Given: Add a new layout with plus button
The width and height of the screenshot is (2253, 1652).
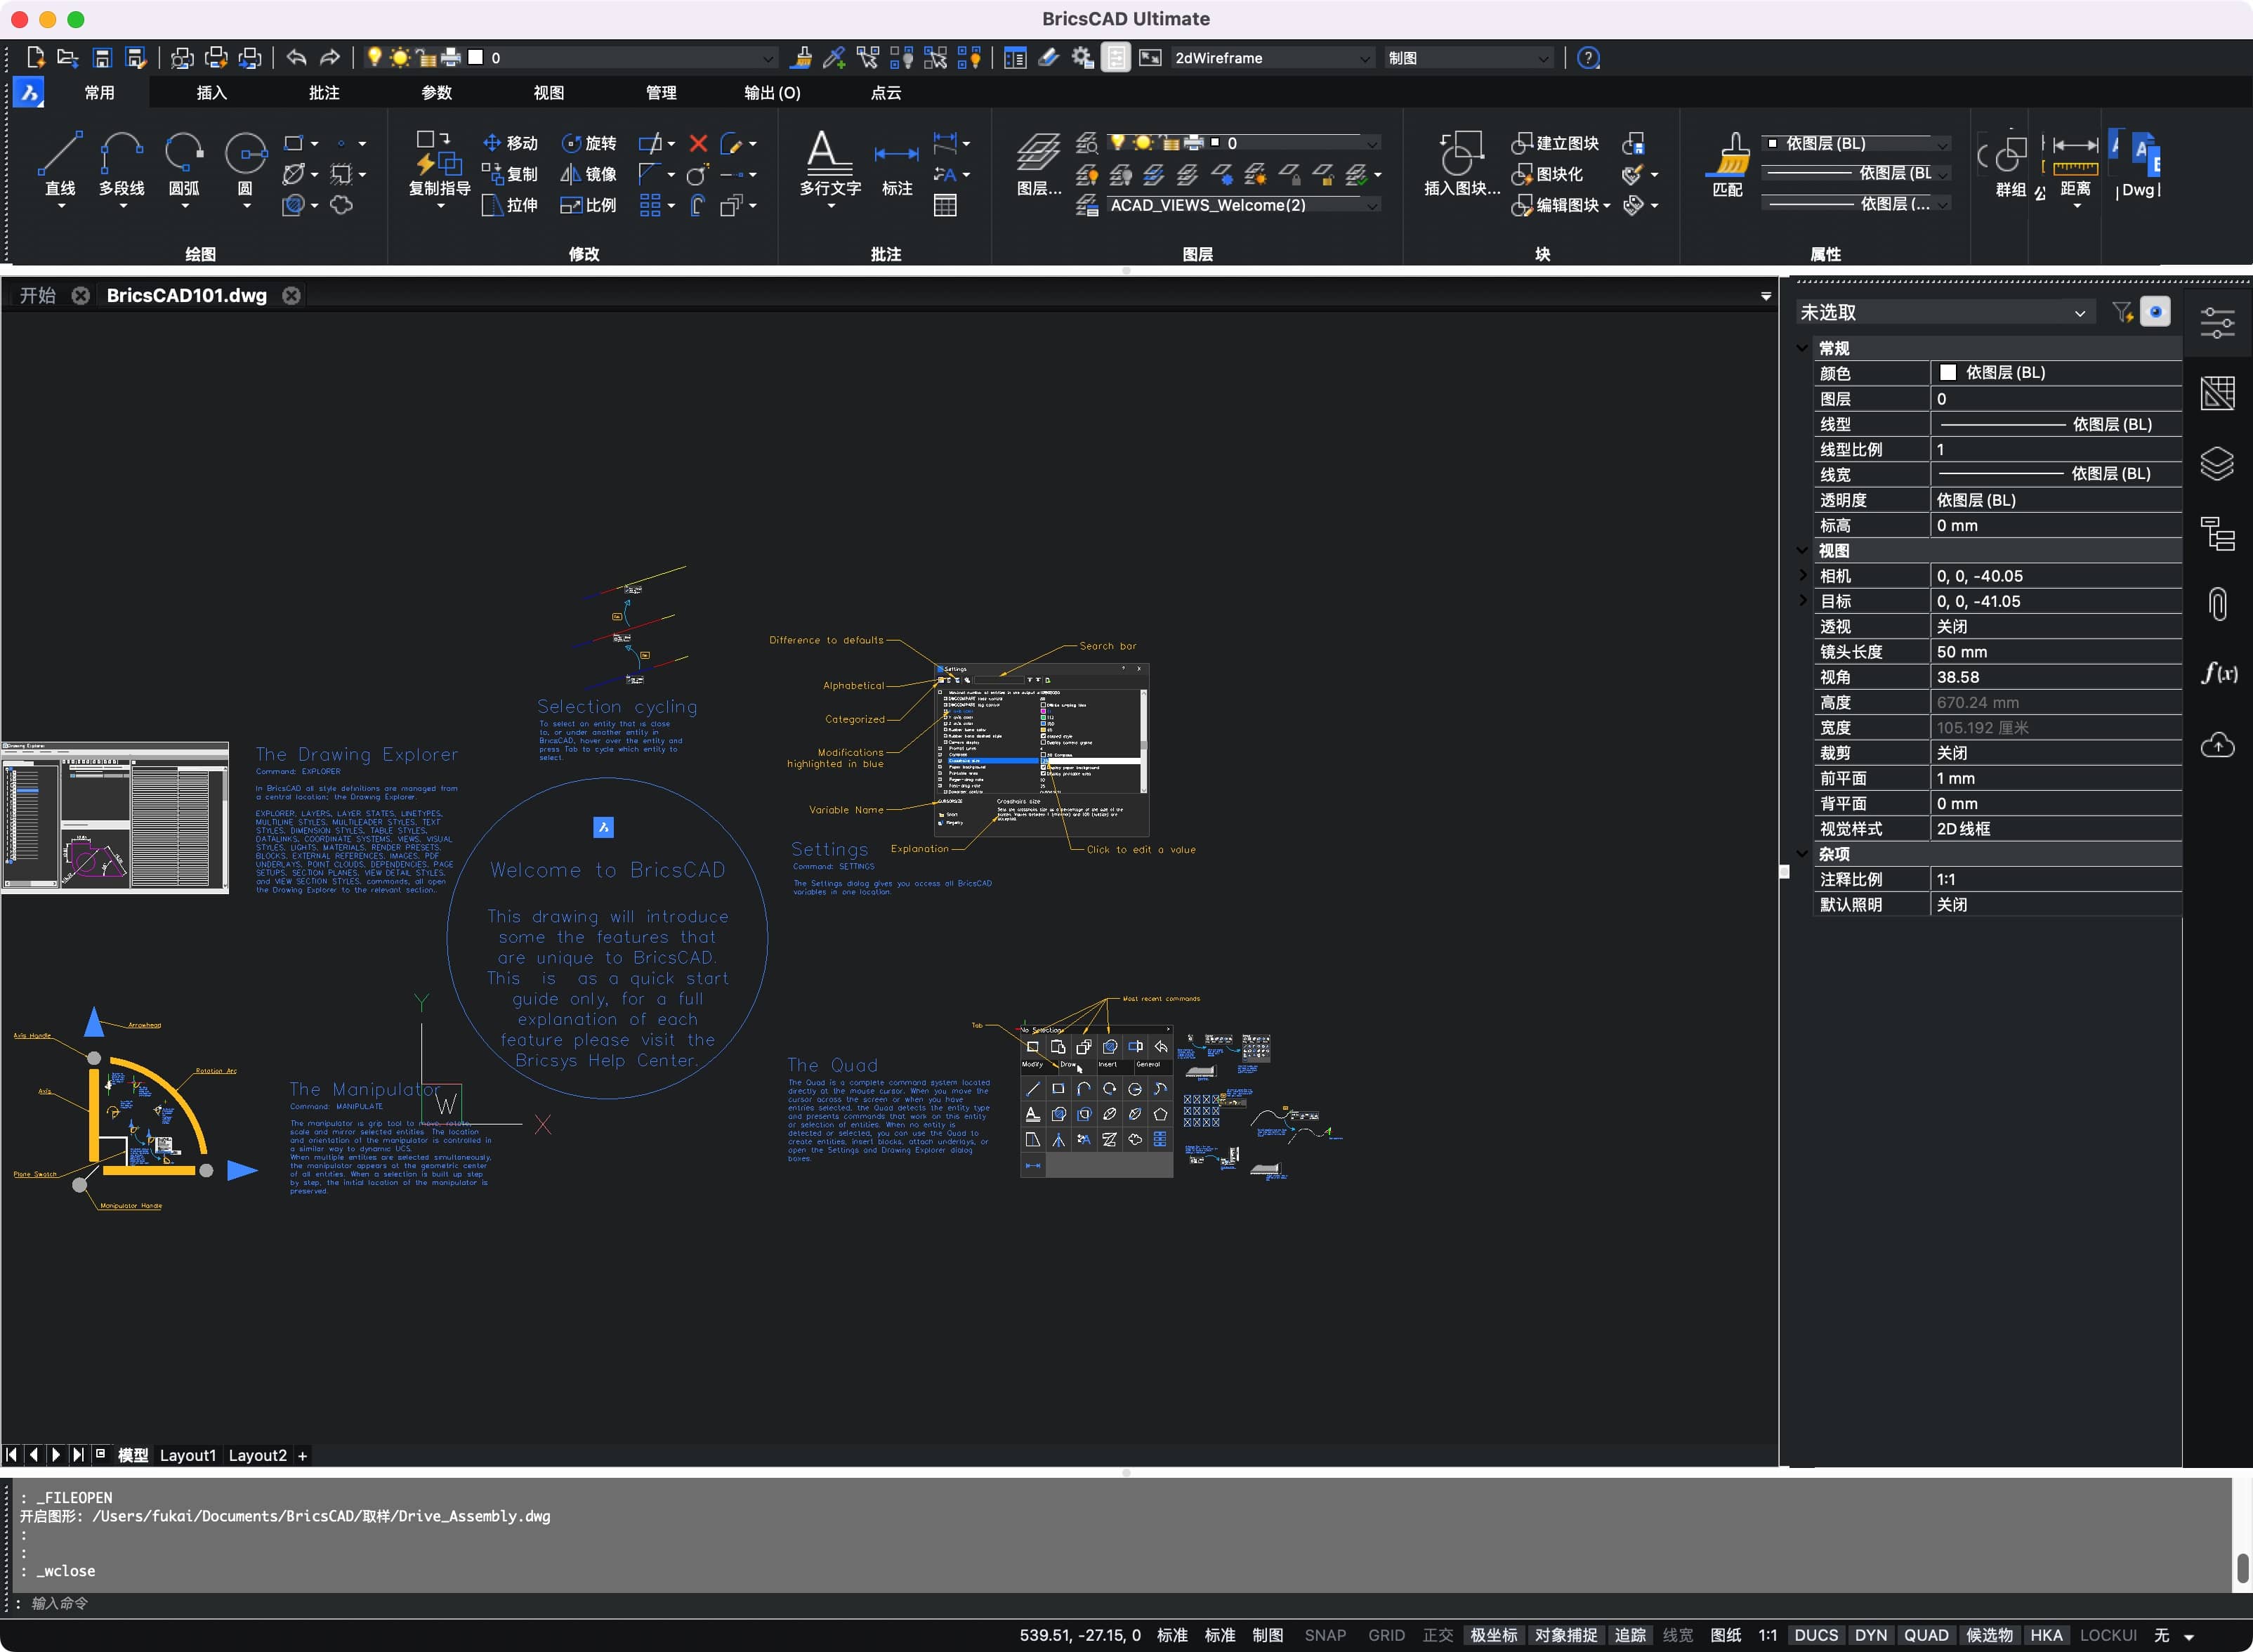Looking at the screenshot, I should [302, 1455].
